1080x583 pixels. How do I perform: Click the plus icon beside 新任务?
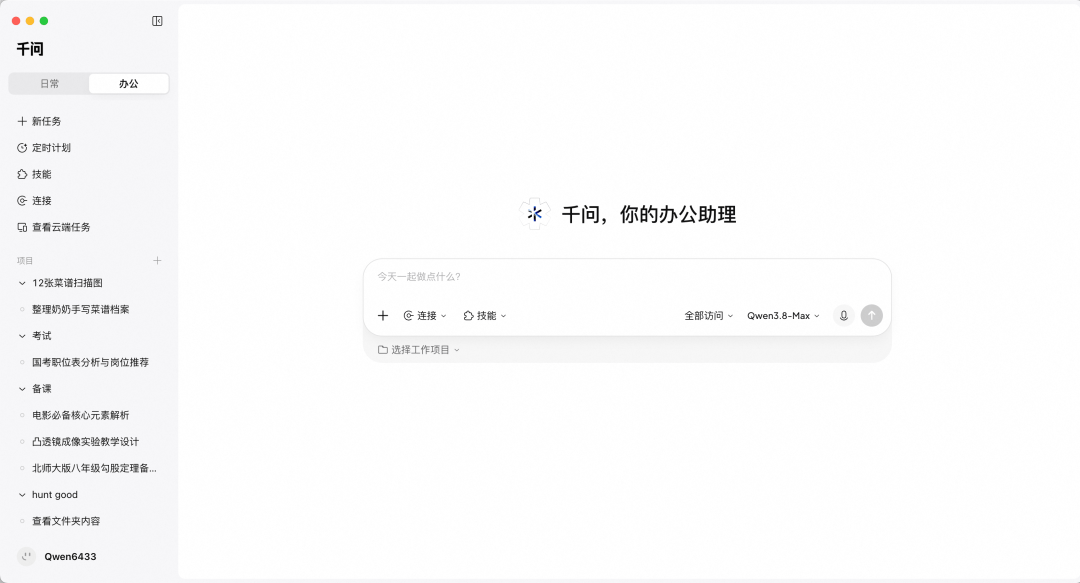click(22, 121)
